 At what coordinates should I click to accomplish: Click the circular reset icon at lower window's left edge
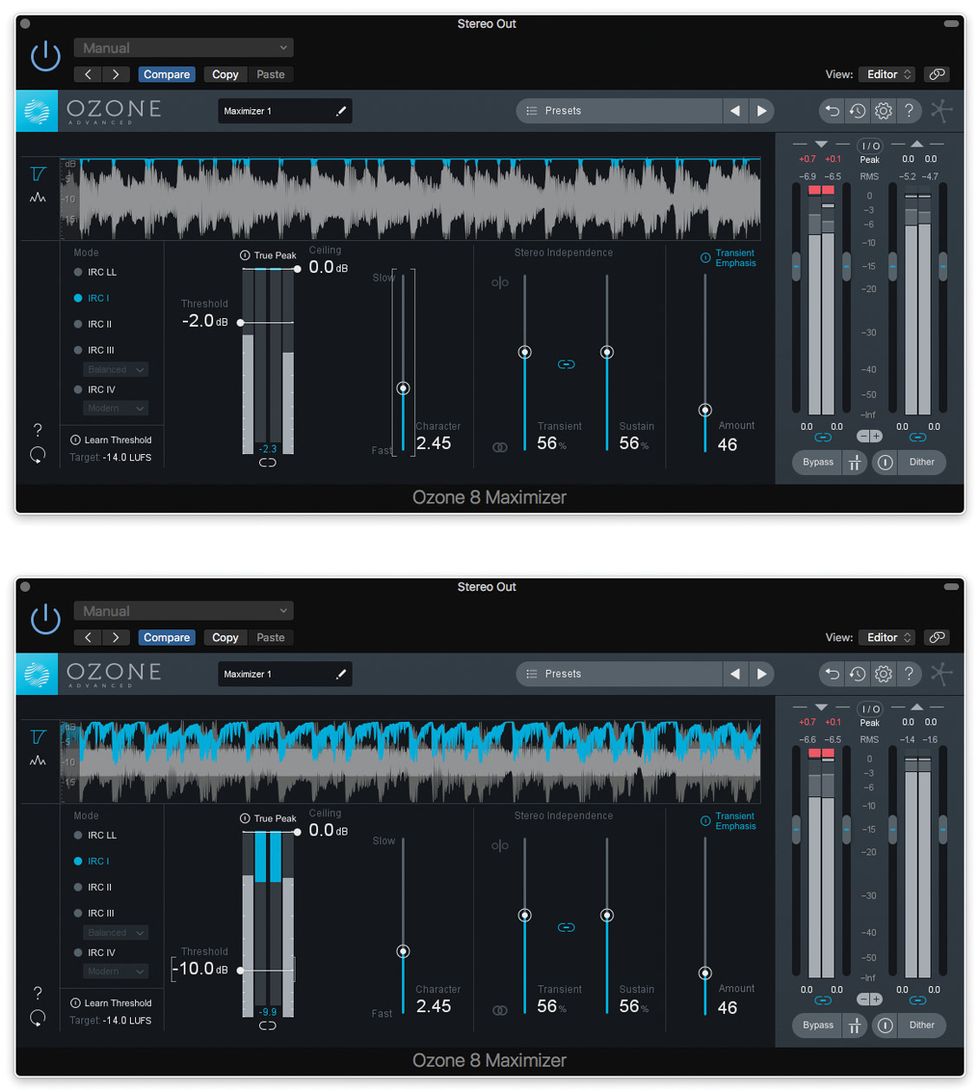tap(38, 1018)
